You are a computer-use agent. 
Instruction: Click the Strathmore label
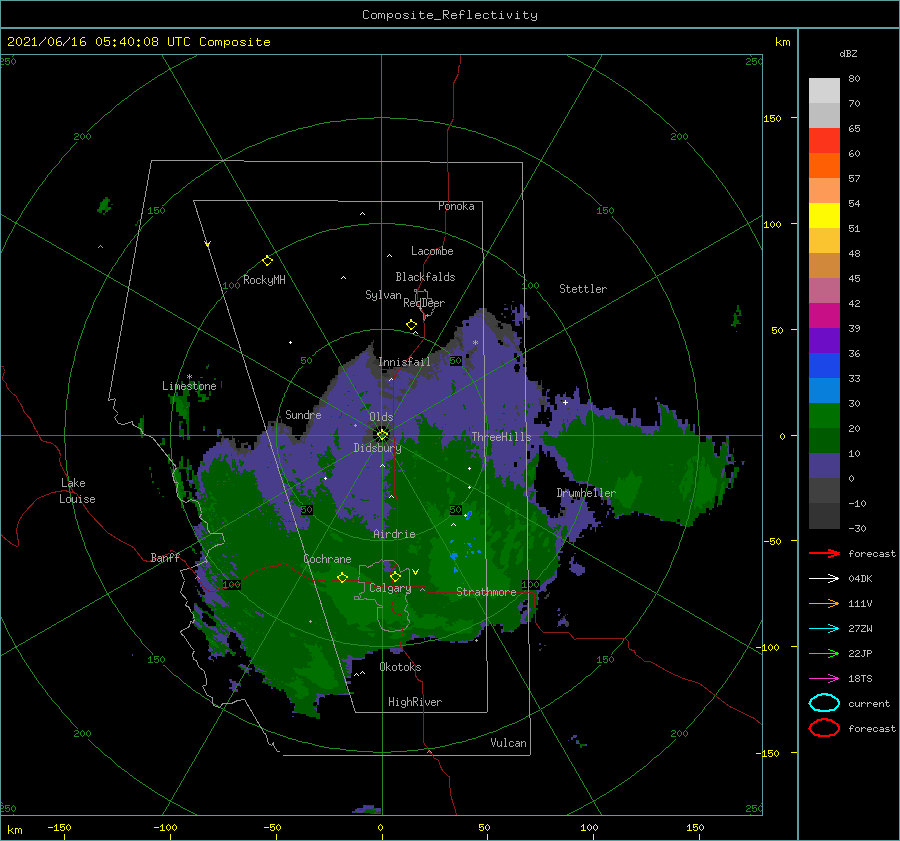tap(486, 592)
